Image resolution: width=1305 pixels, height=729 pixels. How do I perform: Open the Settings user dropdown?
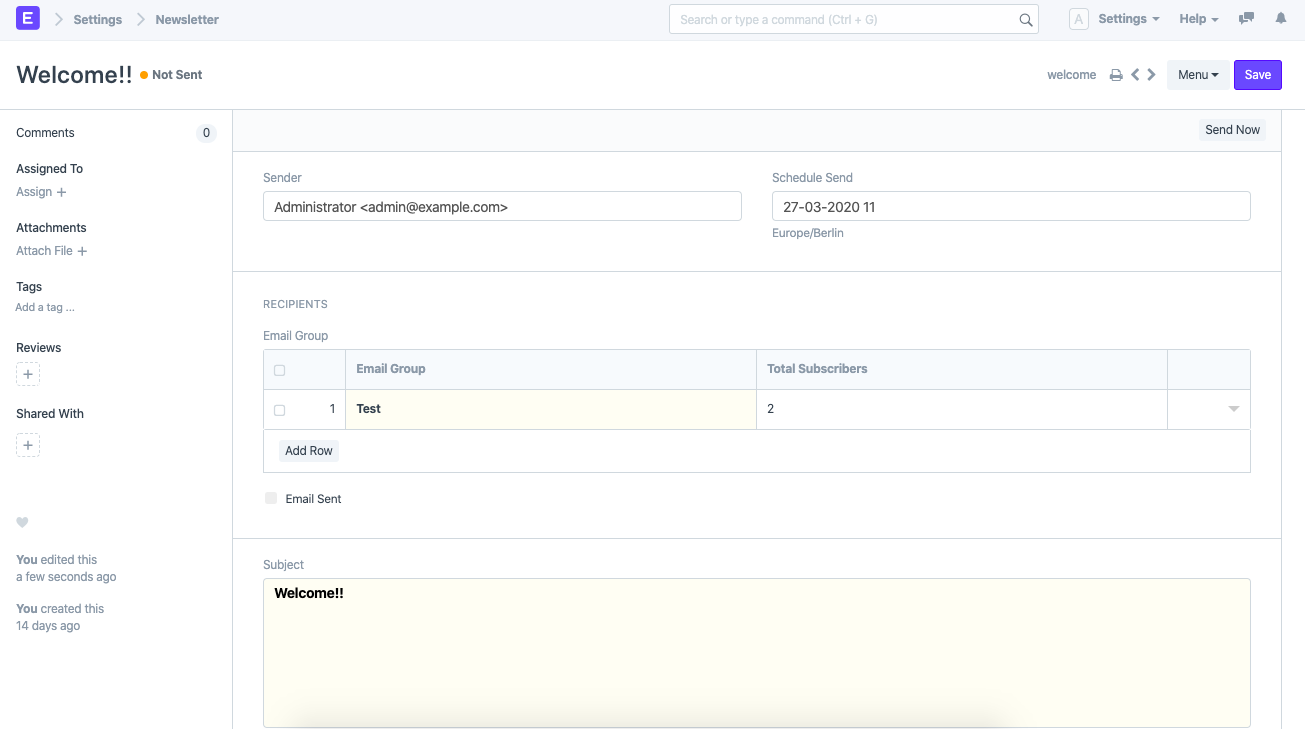(1128, 19)
